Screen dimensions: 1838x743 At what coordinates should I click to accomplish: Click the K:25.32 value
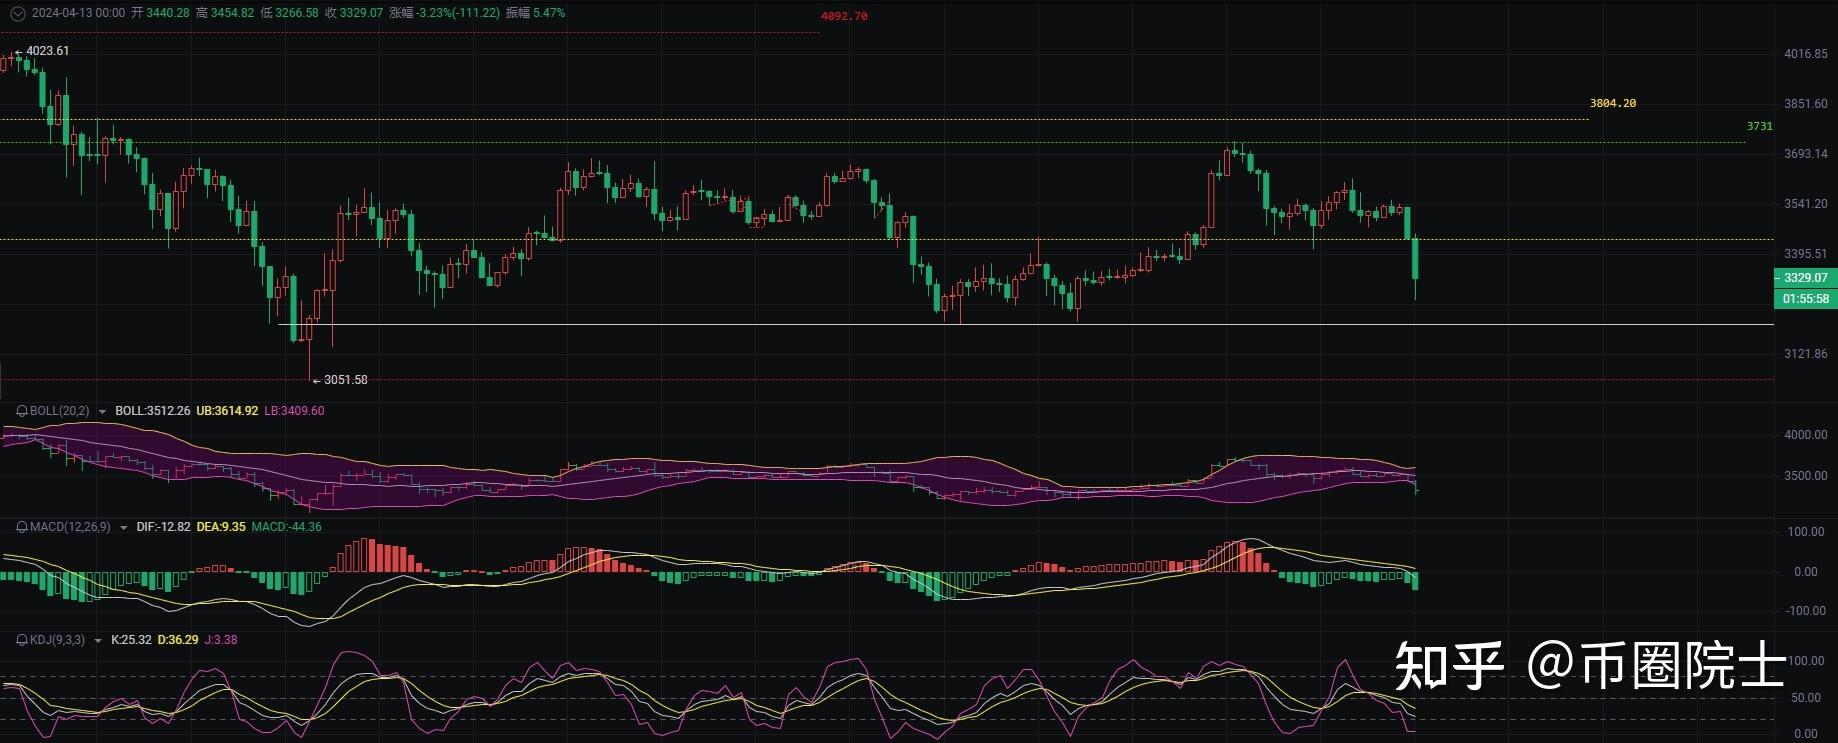coord(131,640)
